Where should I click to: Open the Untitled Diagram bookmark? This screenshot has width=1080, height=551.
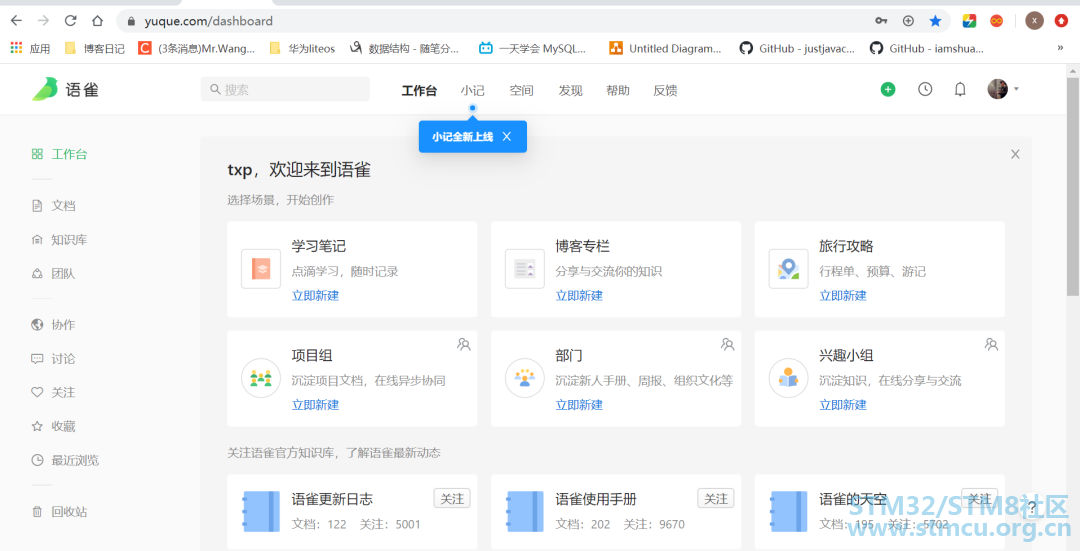[665, 48]
